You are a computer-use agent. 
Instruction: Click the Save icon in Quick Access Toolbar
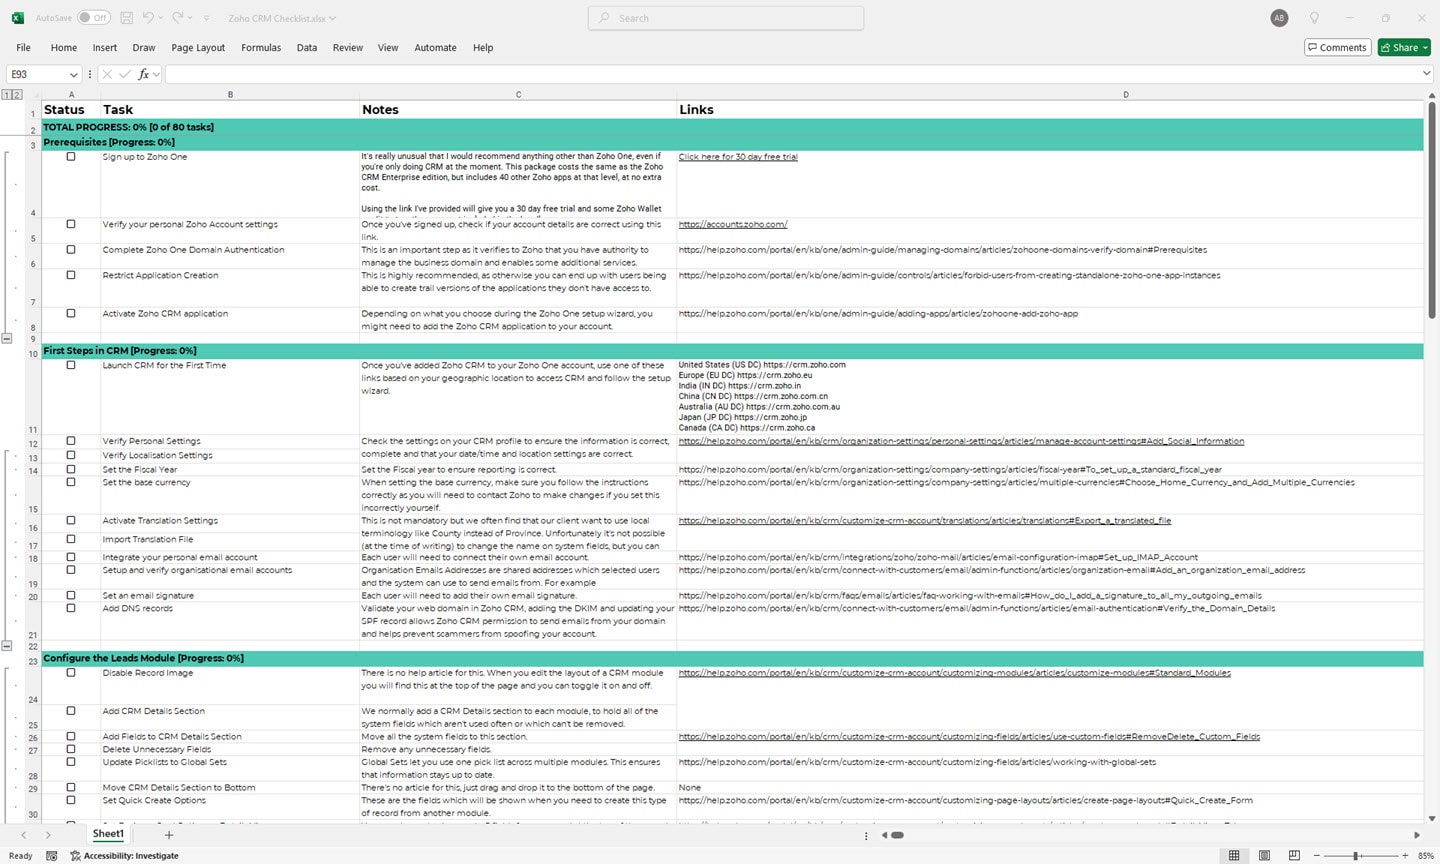pyautogui.click(x=126, y=17)
